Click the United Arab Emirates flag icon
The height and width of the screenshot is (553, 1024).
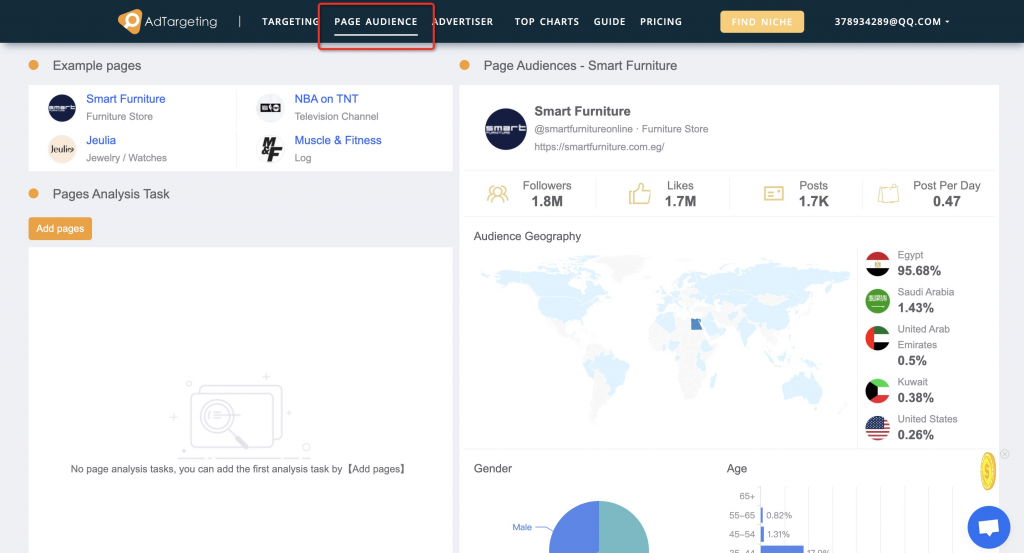pyautogui.click(x=877, y=338)
